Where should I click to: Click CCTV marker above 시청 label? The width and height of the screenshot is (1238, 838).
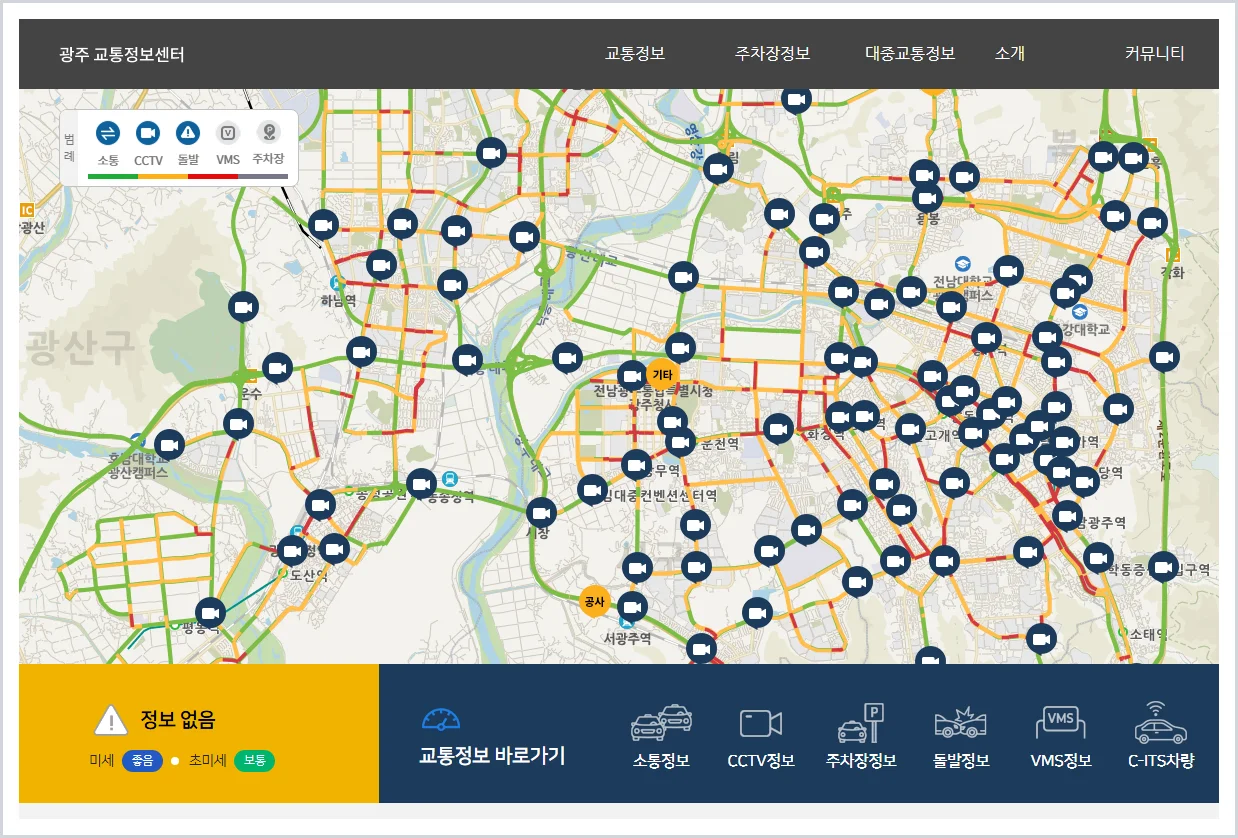coord(541,513)
